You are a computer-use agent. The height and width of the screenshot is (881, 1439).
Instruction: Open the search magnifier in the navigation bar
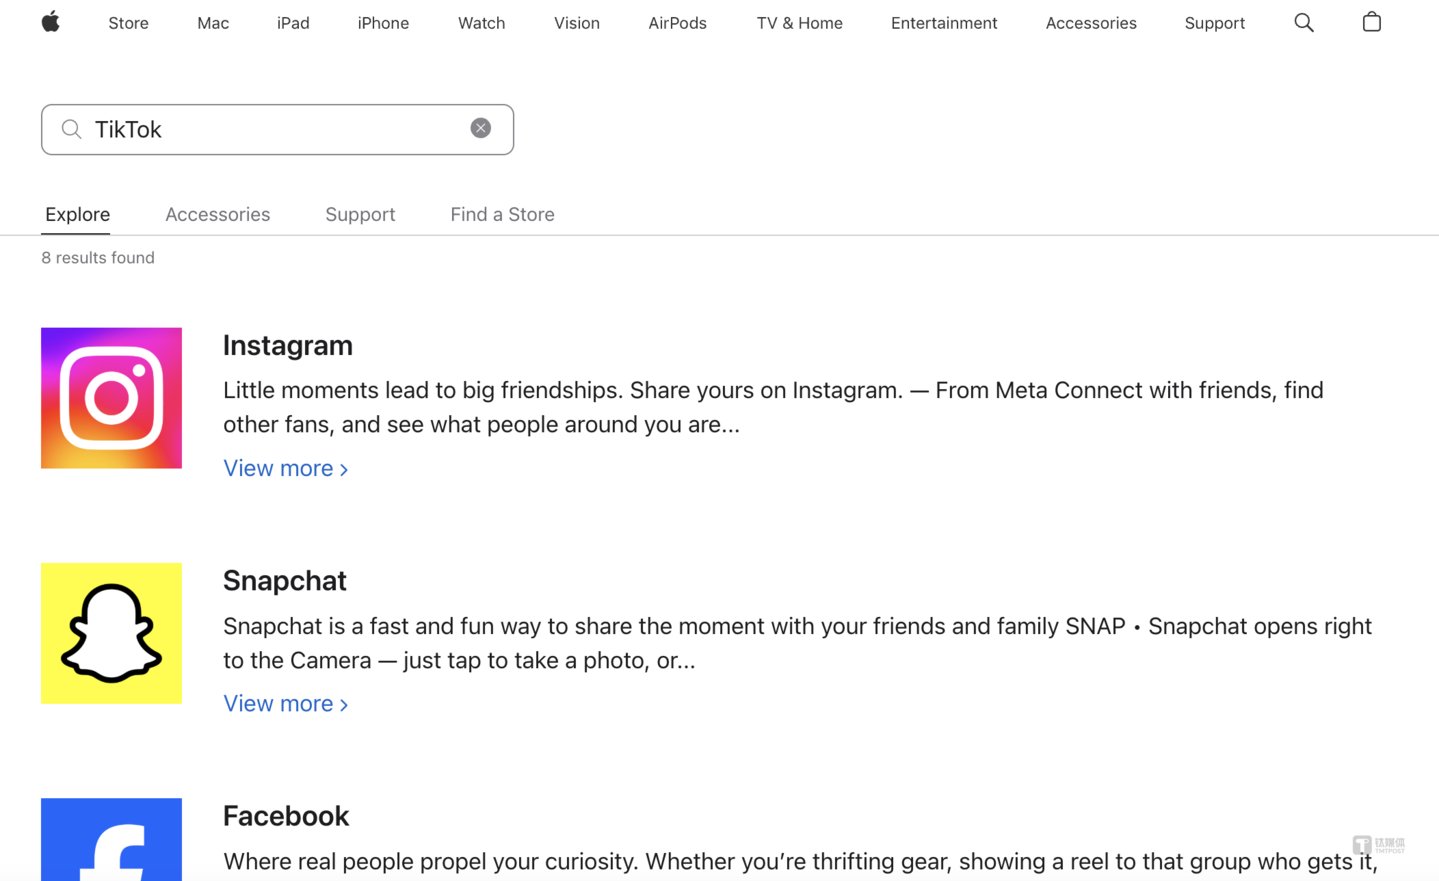tap(1303, 22)
